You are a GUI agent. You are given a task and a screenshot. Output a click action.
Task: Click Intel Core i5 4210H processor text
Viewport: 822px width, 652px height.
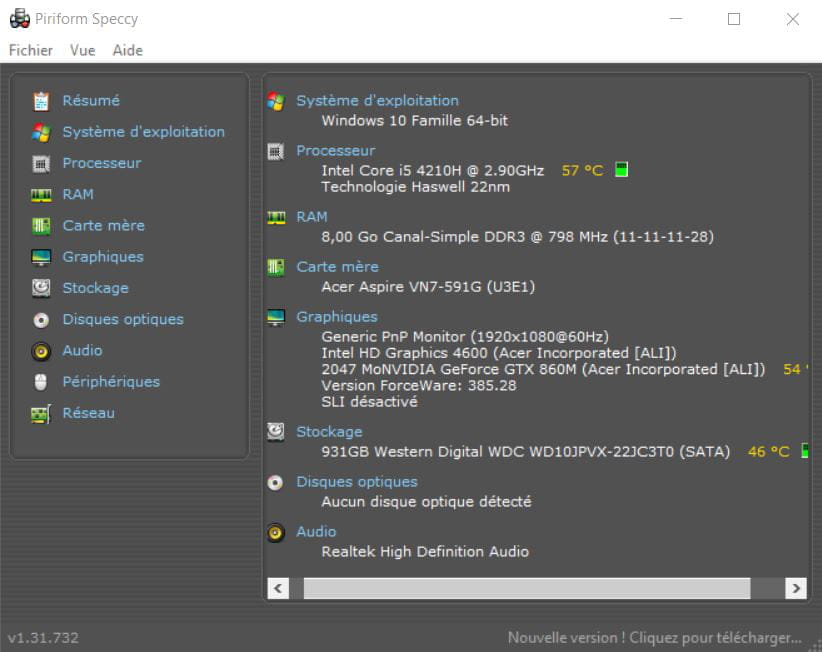[432, 170]
